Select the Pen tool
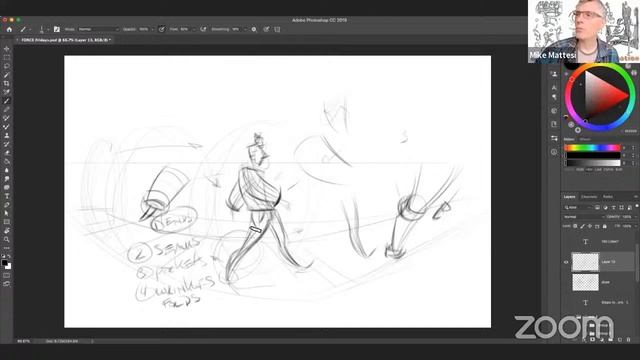 [7, 204]
